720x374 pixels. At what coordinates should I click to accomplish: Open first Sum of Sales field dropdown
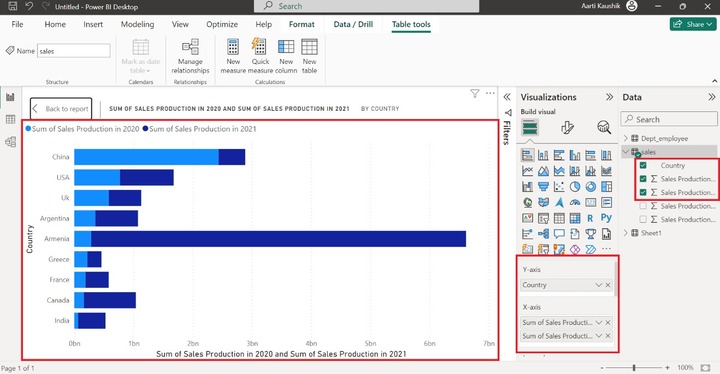(x=598, y=323)
